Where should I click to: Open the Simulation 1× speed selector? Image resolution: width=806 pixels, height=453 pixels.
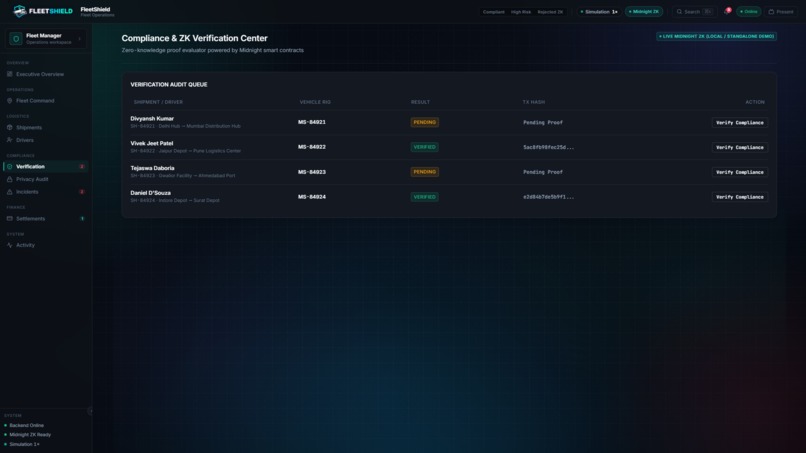(599, 11)
